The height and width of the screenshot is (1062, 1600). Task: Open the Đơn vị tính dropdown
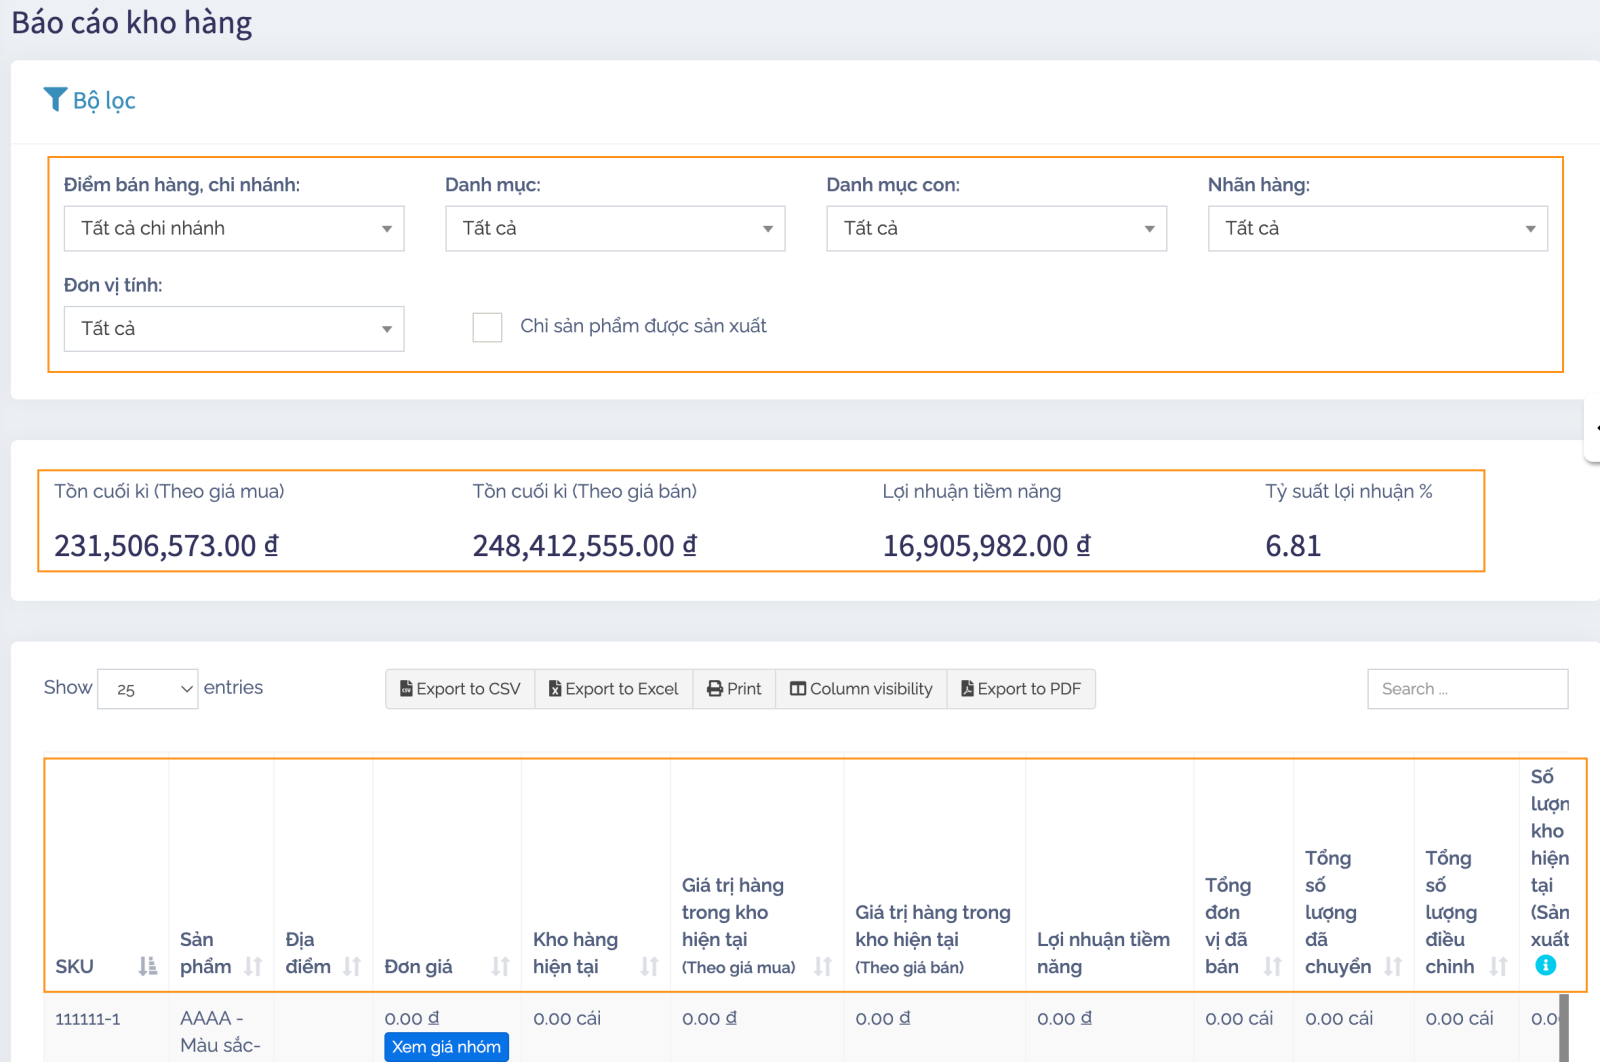tap(234, 328)
